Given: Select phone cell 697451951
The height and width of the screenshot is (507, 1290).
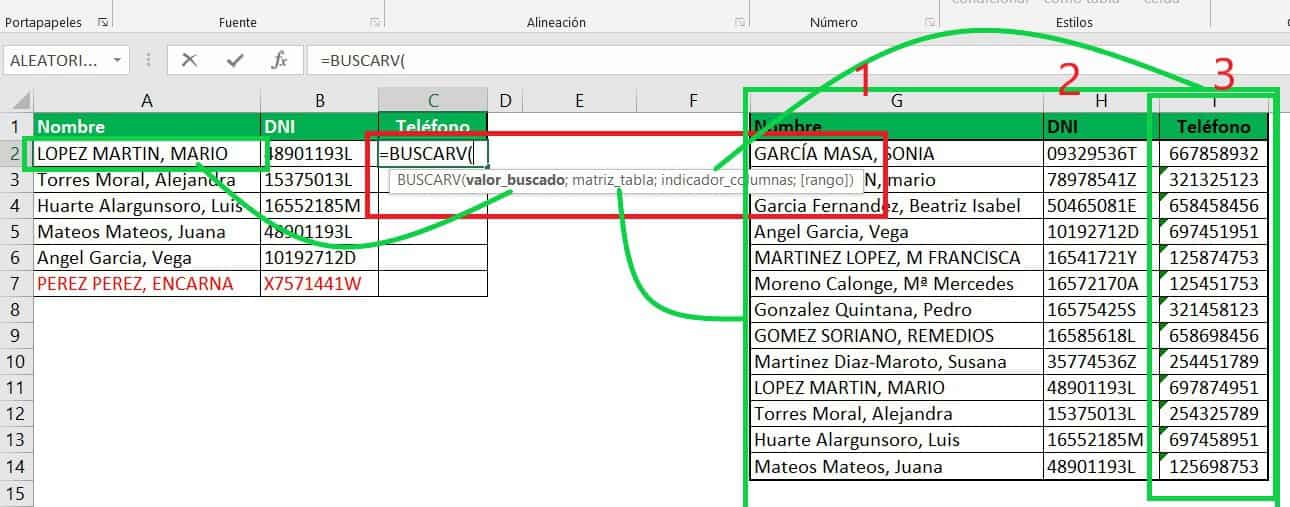Looking at the screenshot, I should point(1214,231).
